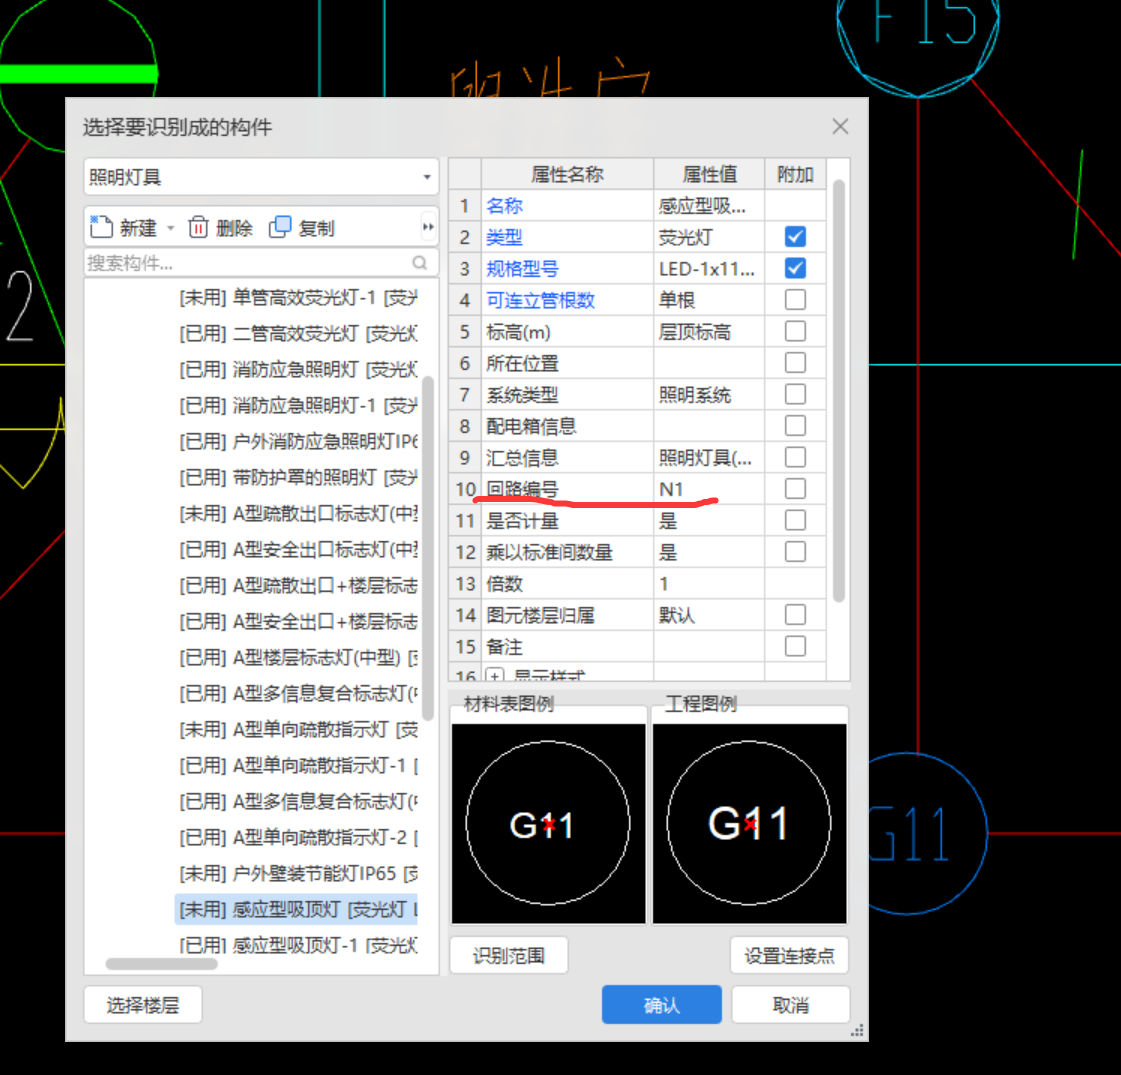Screen dimensions: 1121x1075
Task: Click the component list horizontal scrollbar
Action: (162, 963)
